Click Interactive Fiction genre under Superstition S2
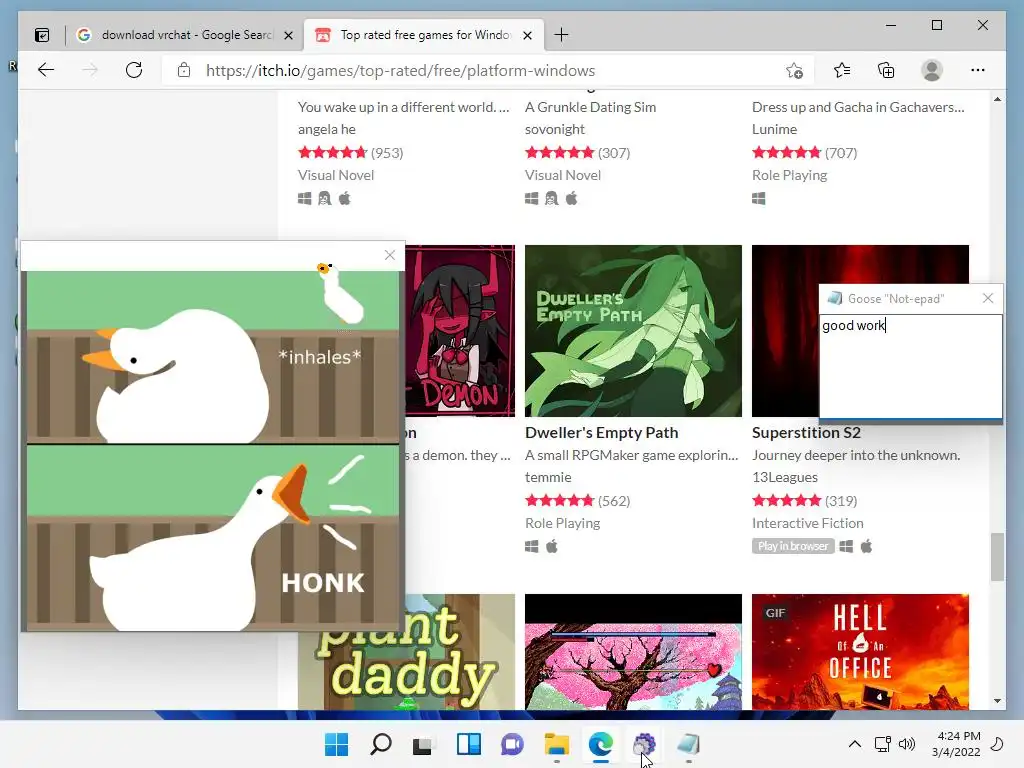1024x768 pixels. 807,523
